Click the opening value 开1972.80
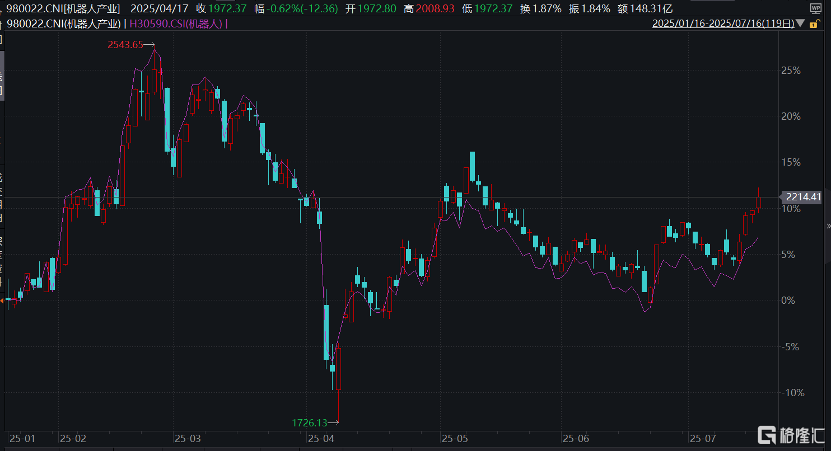The height and width of the screenshot is (452, 832). coord(371,8)
